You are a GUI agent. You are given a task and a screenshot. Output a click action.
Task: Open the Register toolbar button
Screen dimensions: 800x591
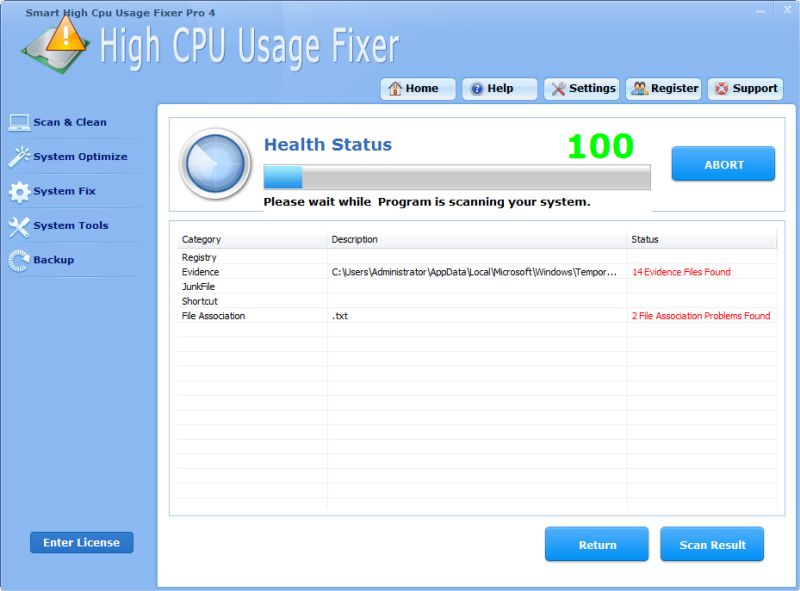664,89
